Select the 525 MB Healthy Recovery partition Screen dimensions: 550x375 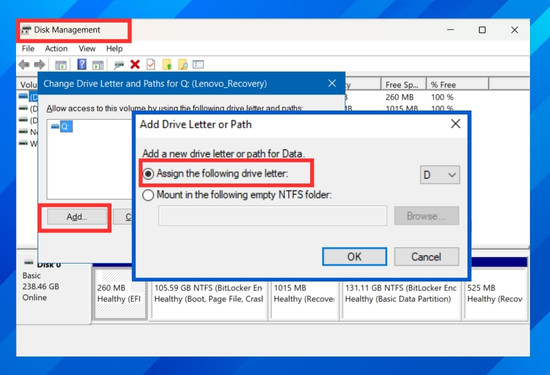[496, 294]
